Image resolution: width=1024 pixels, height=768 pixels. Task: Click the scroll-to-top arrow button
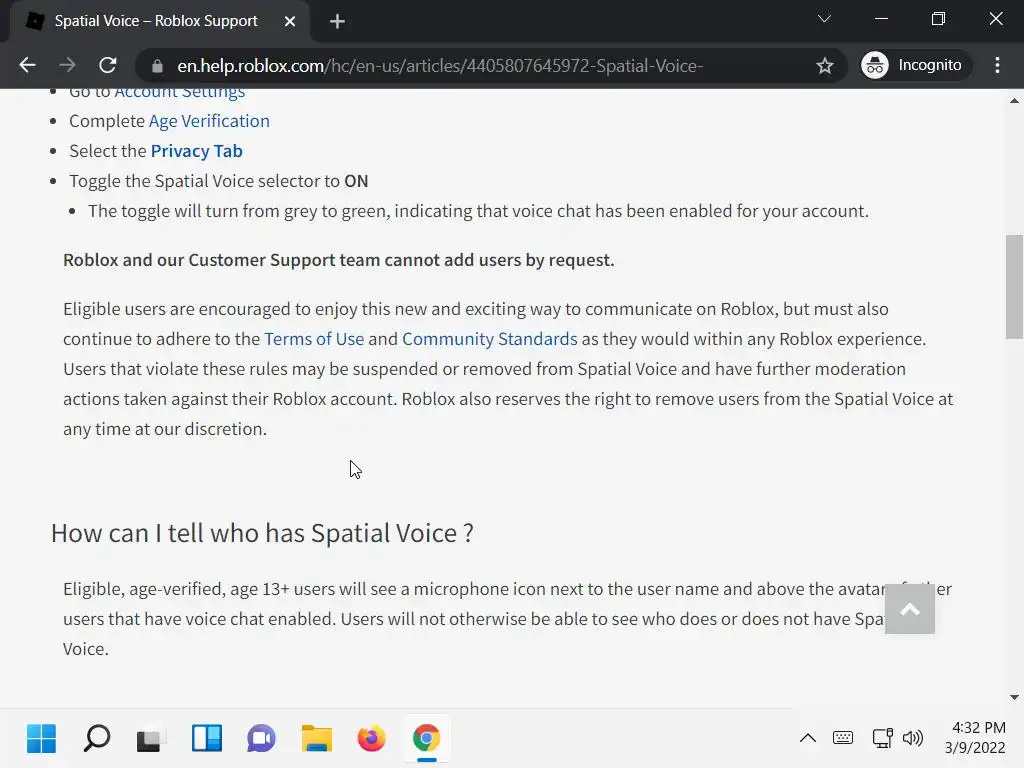(x=909, y=608)
